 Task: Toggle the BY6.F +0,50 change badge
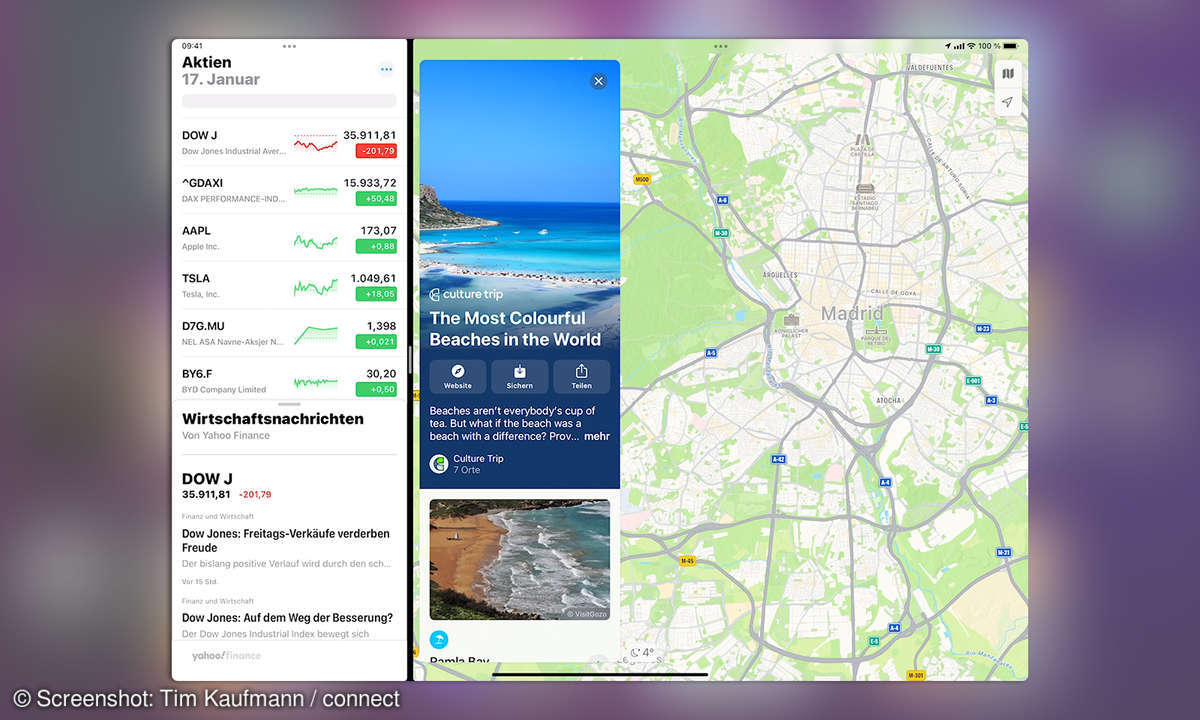tap(376, 389)
